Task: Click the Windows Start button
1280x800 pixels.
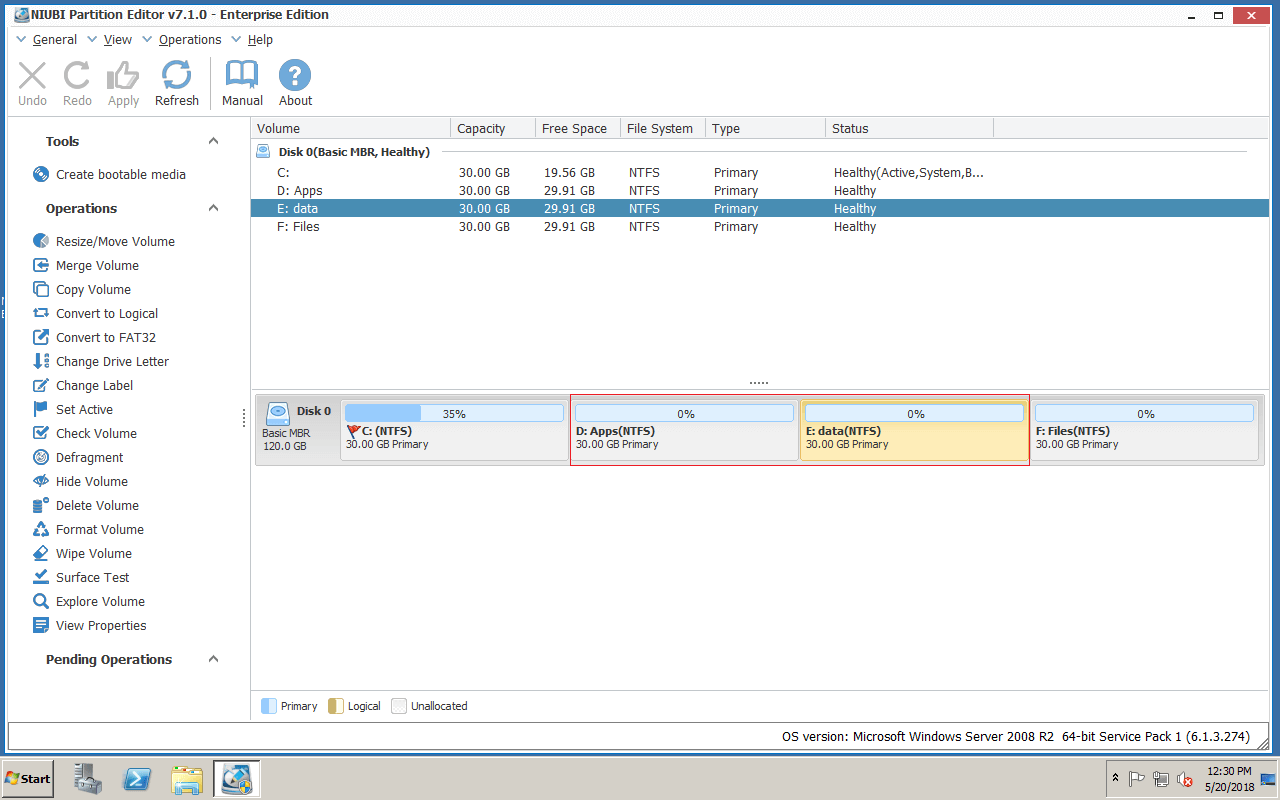Action: click(x=27, y=778)
